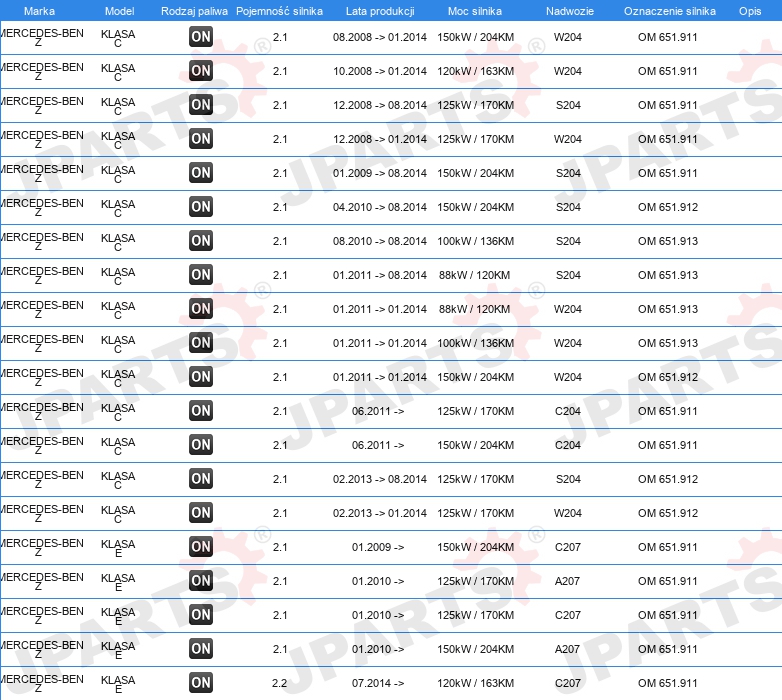Click C207 body cell in the 07.2014 row
Viewport: 782px width, 700px height.
[x=568, y=683]
